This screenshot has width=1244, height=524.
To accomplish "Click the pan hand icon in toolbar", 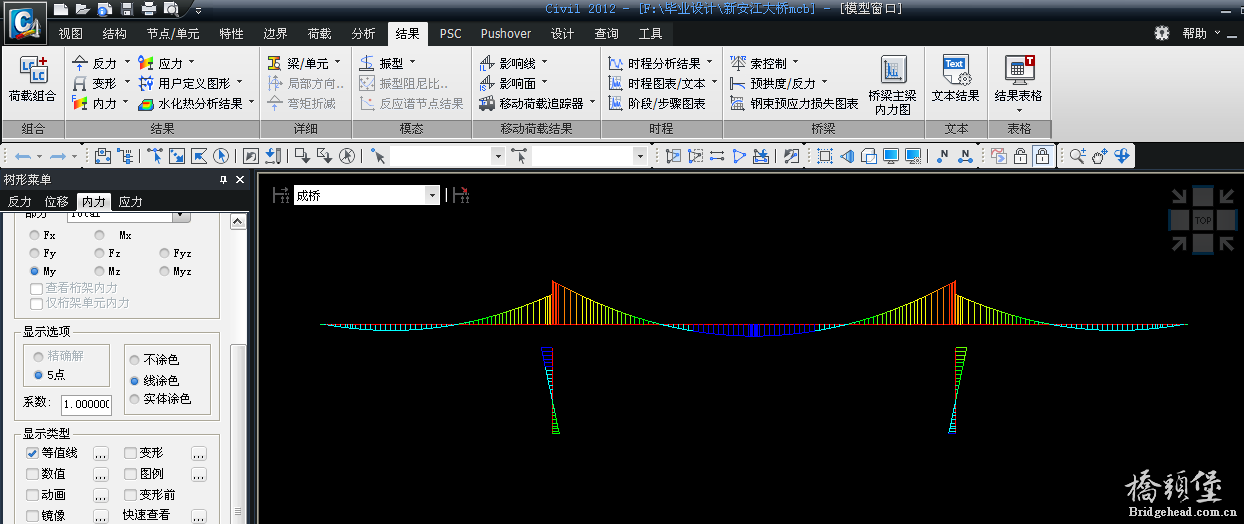I will pos(1099,156).
